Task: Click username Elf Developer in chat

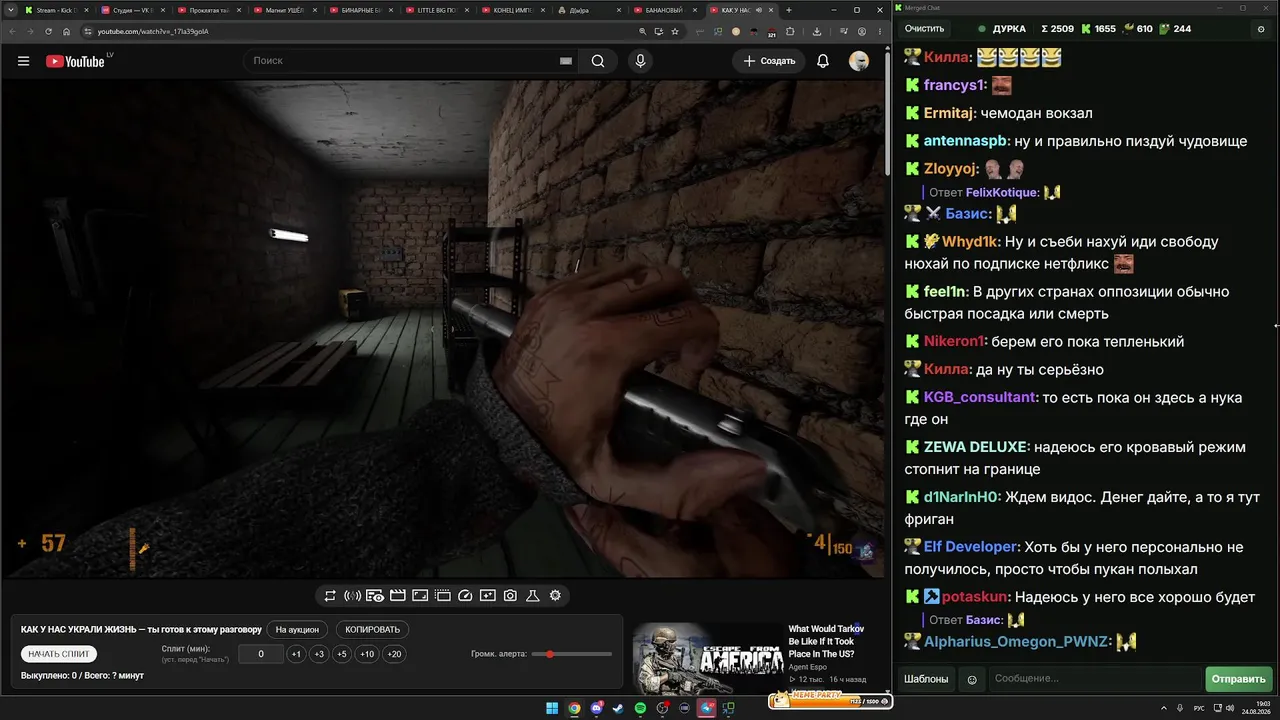Action: [970, 547]
